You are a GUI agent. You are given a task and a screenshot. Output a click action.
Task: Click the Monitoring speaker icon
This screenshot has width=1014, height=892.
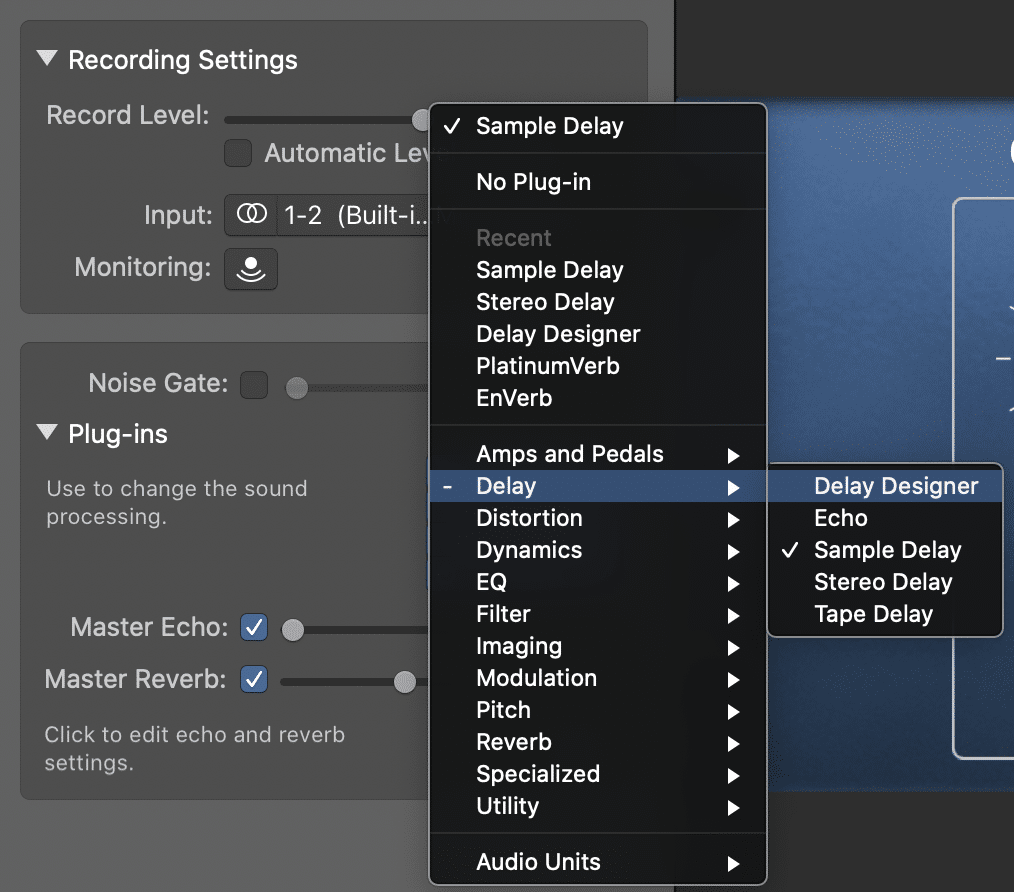point(251,269)
